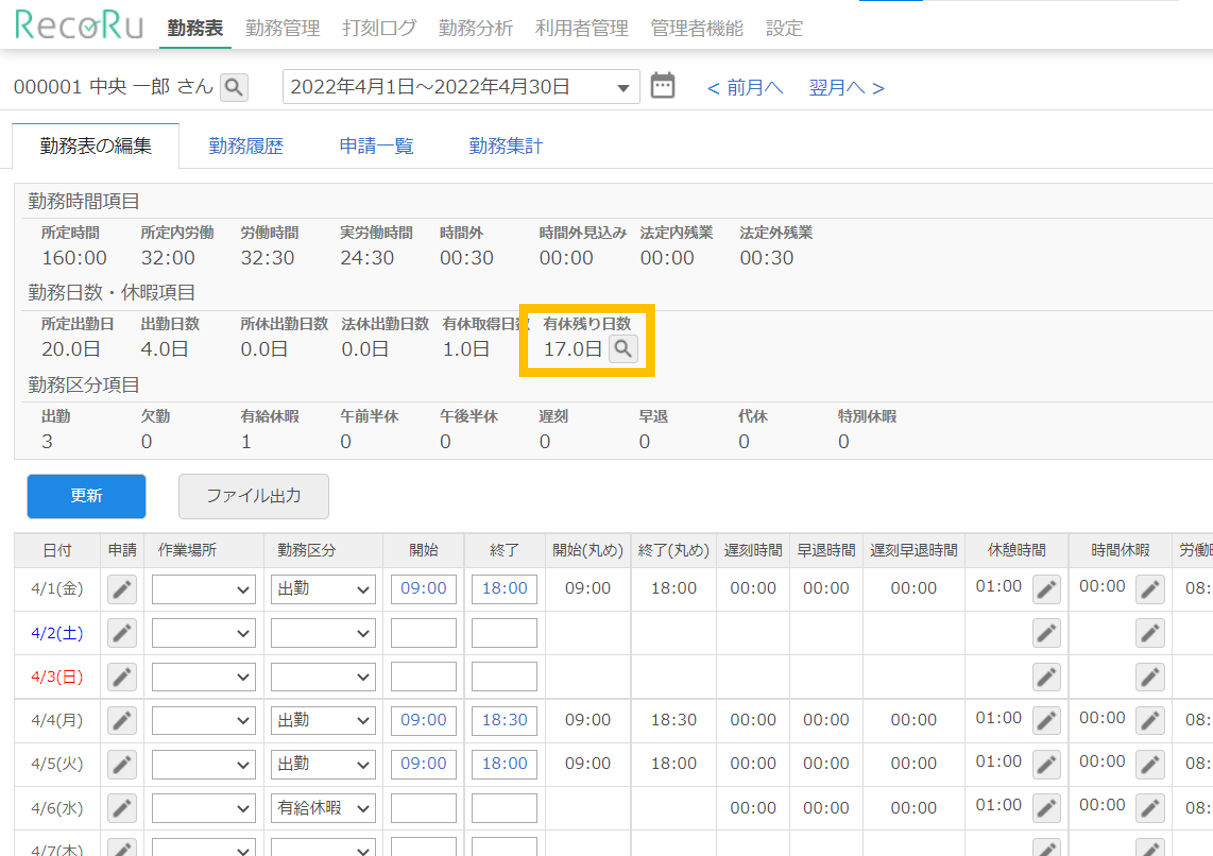Open 作業場所 dropdown for 4/4(月)
Viewport: 1213px width, 856px height.
[203, 720]
